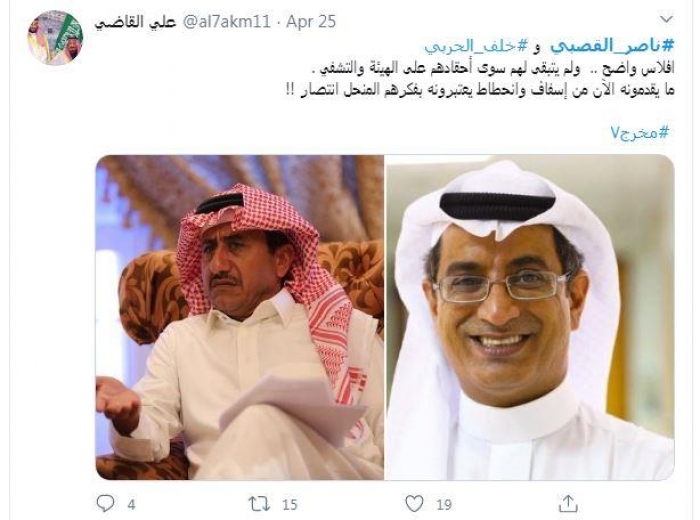This screenshot has height=520, width=700.
Task: Click the display name علي القاضي
Action: coord(135,22)
